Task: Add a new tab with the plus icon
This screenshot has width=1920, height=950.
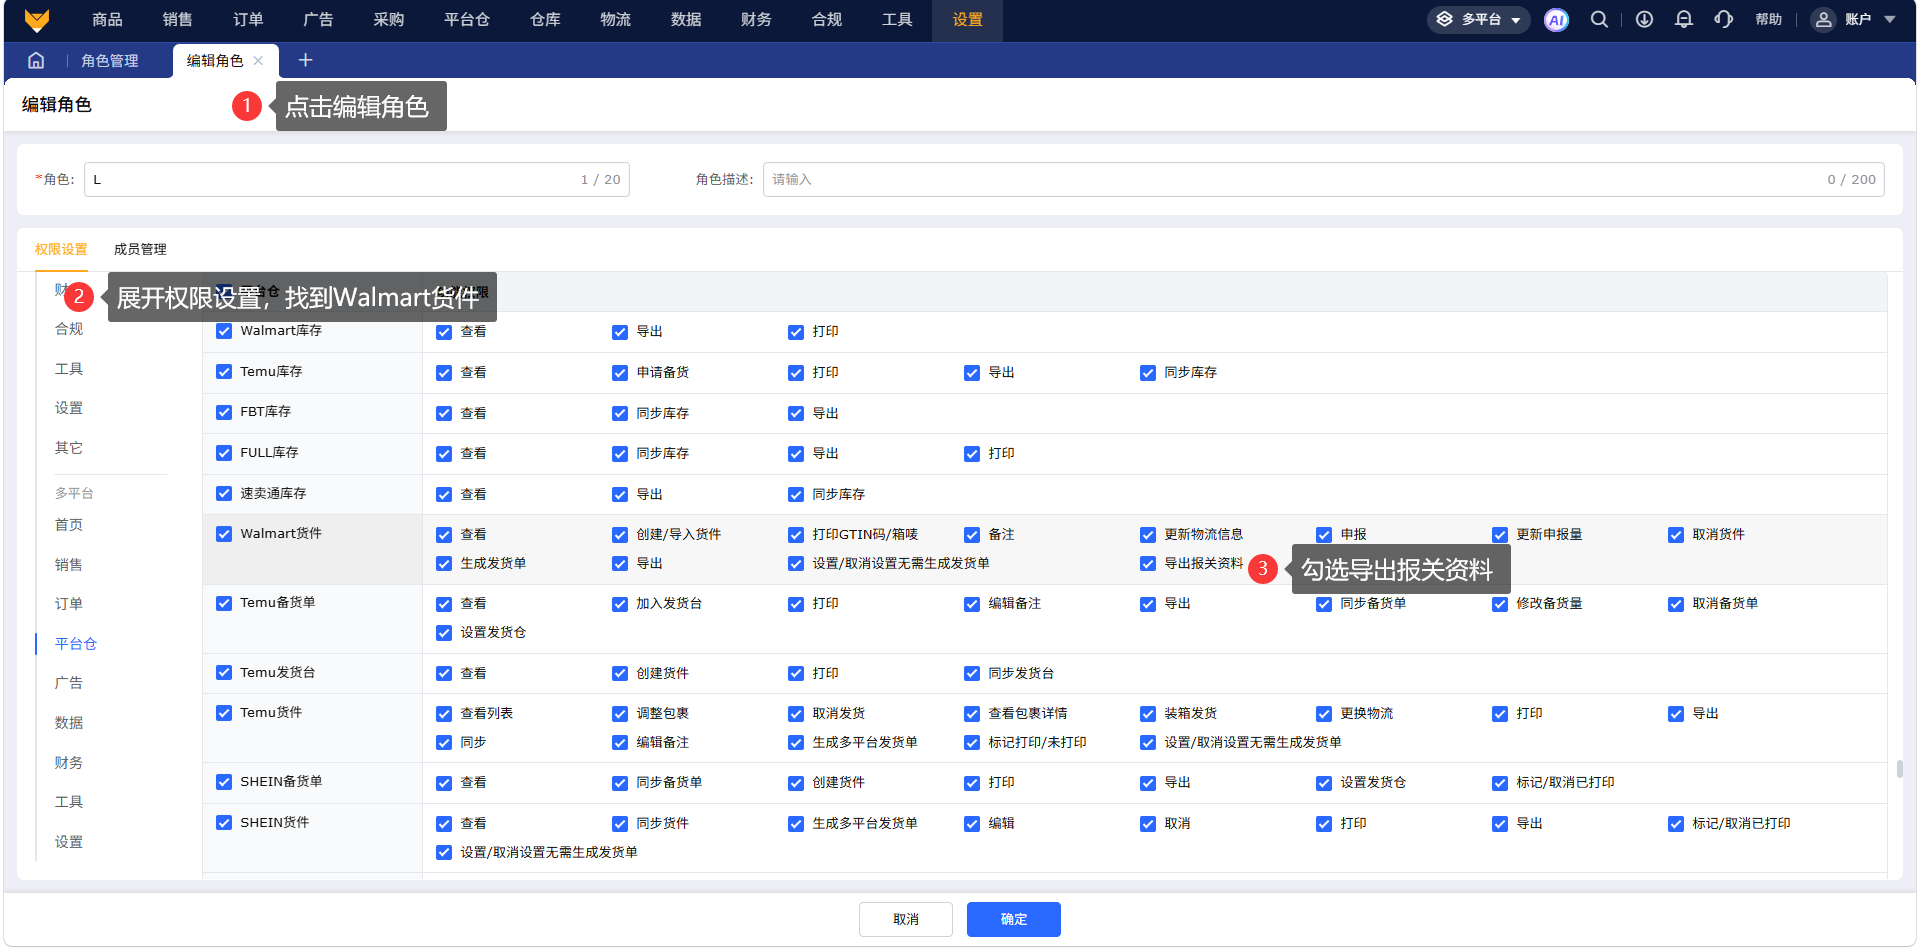Action: 305,61
